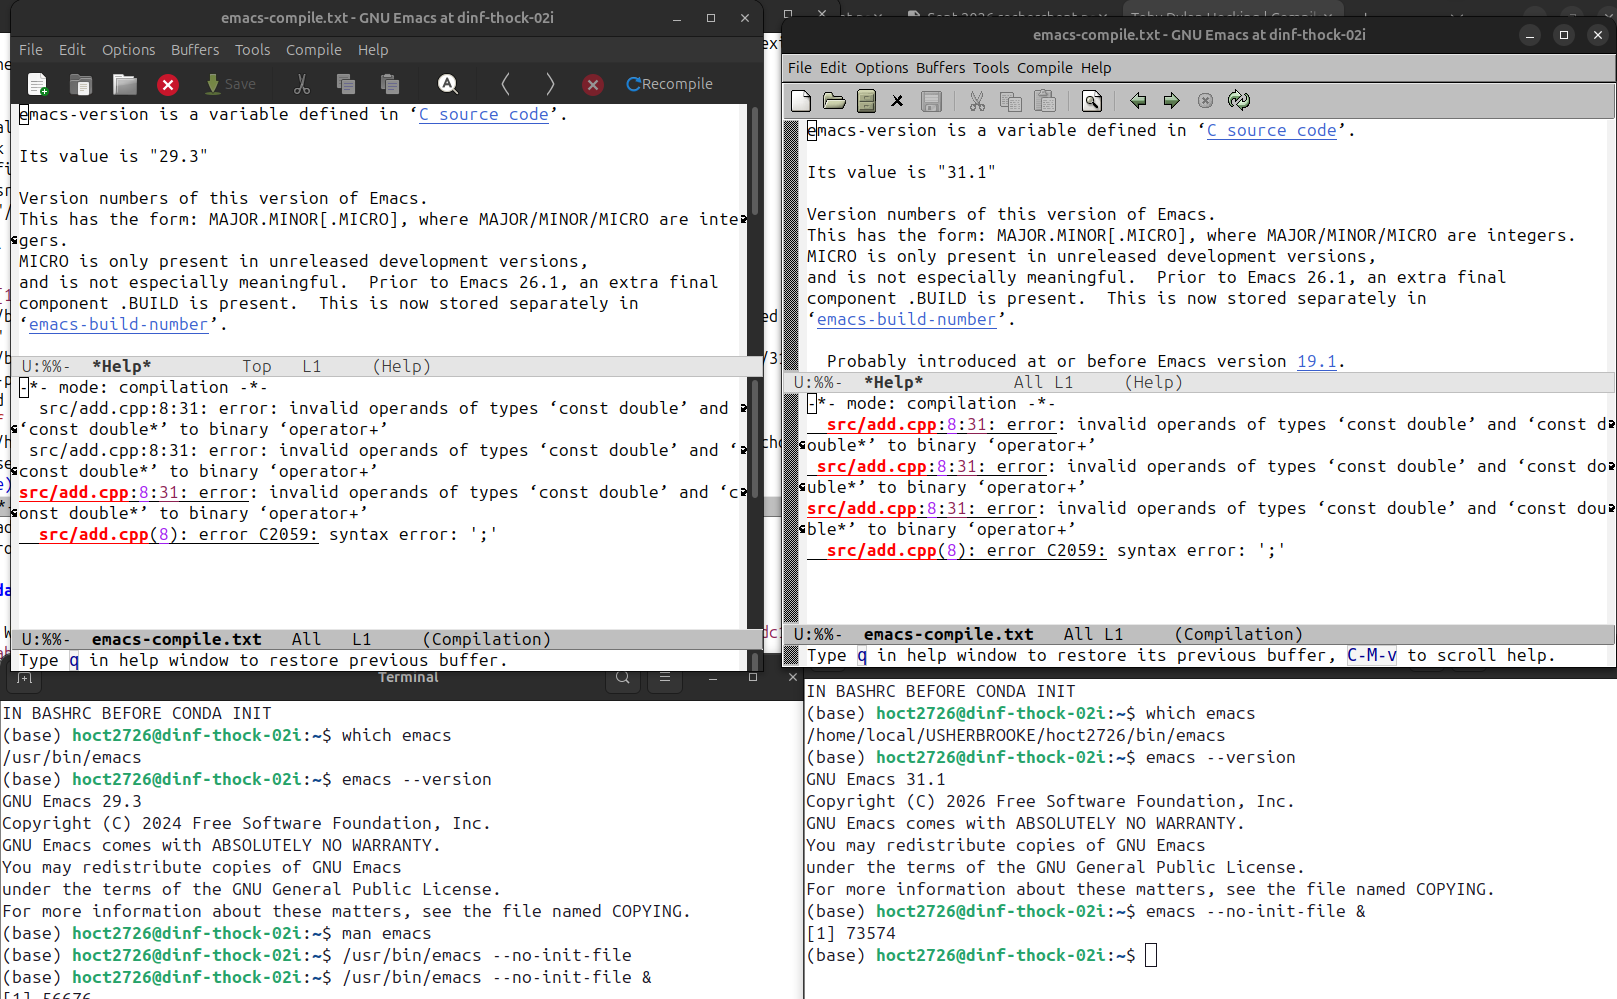
Task: Click 'src/add.cpp(8): error C2059' line, right Emacs
Action: coord(1046,551)
